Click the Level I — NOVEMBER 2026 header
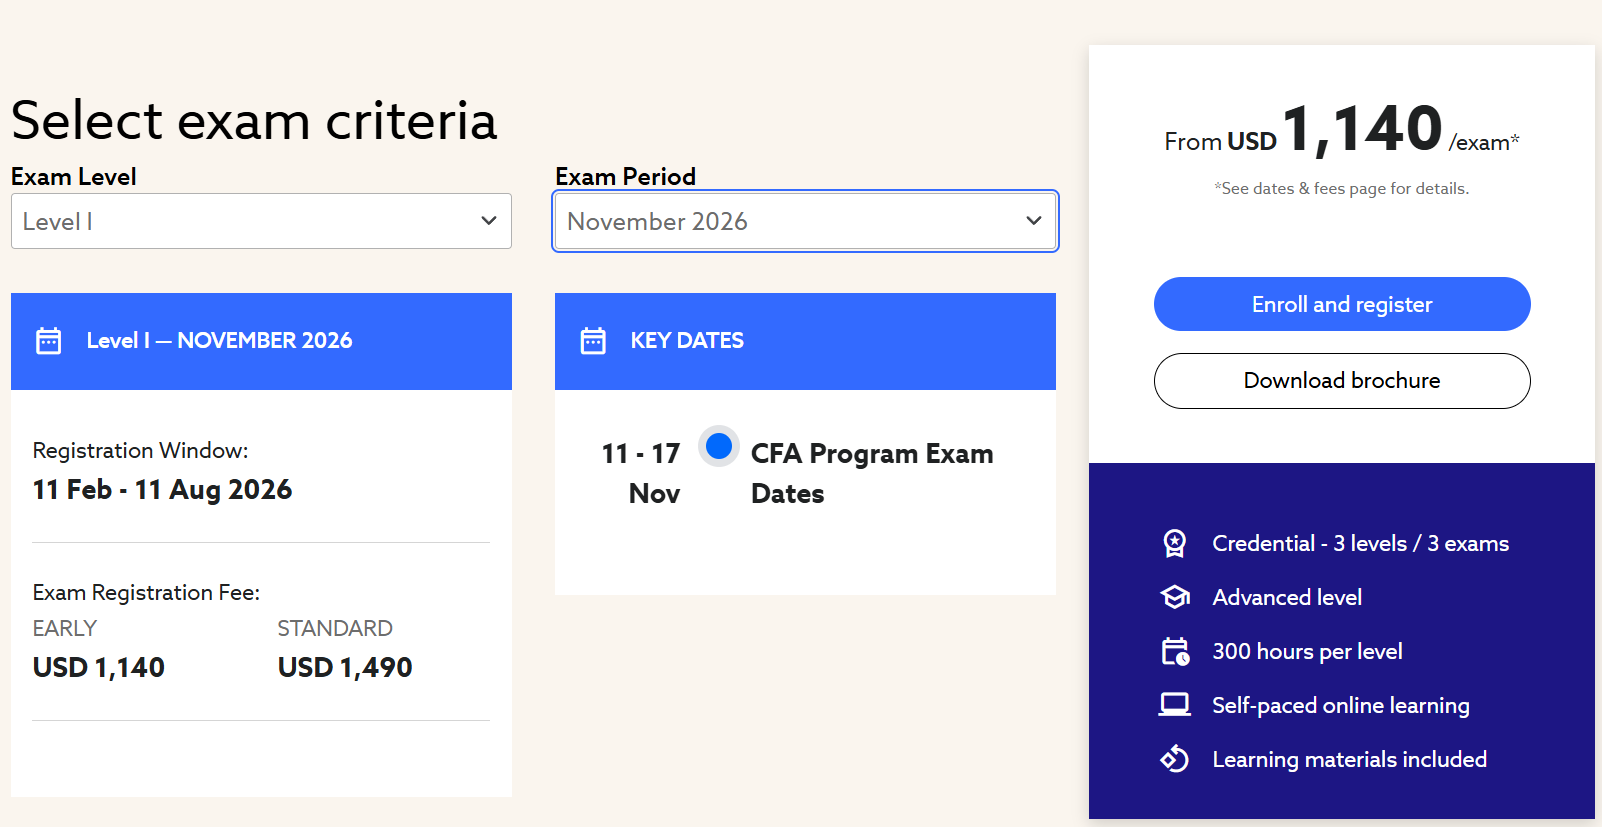Image resolution: width=1602 pixels, height=827 pixels. (219, 341)
